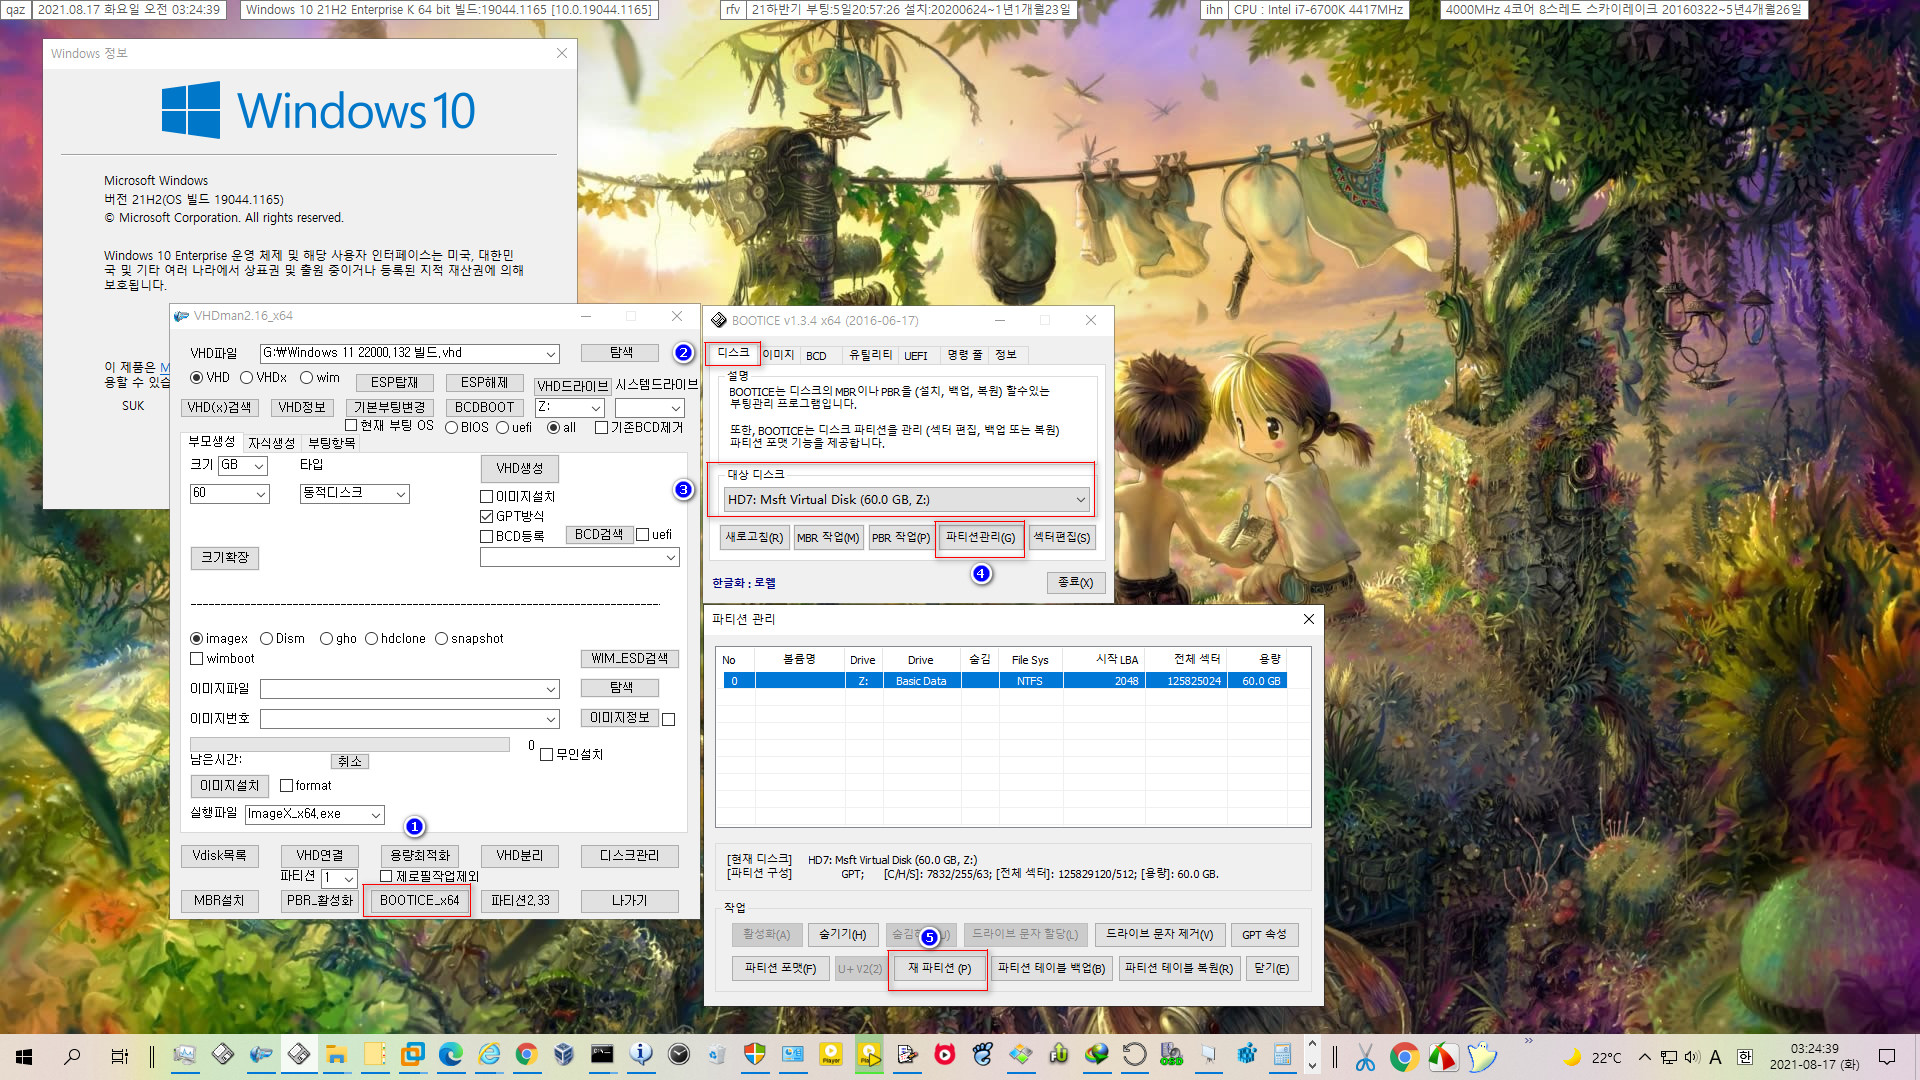
Task: Open the yellow sticky notes taskbar icon
Action: coord(374,1055)
